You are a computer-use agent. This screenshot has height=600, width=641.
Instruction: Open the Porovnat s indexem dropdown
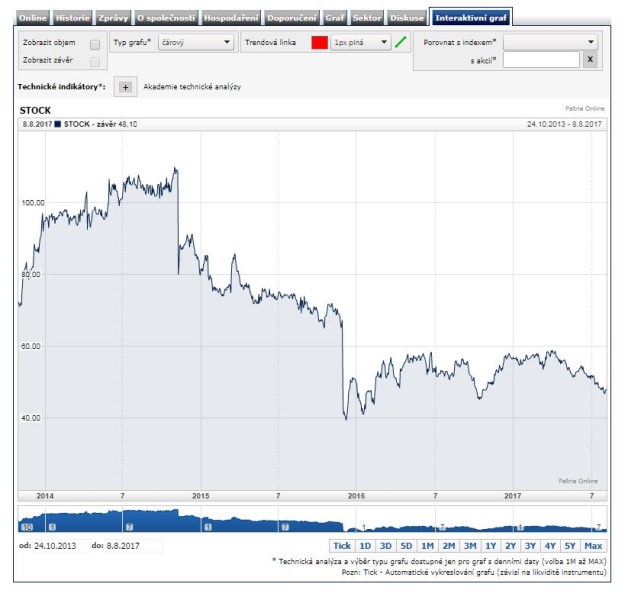(550, 42)
